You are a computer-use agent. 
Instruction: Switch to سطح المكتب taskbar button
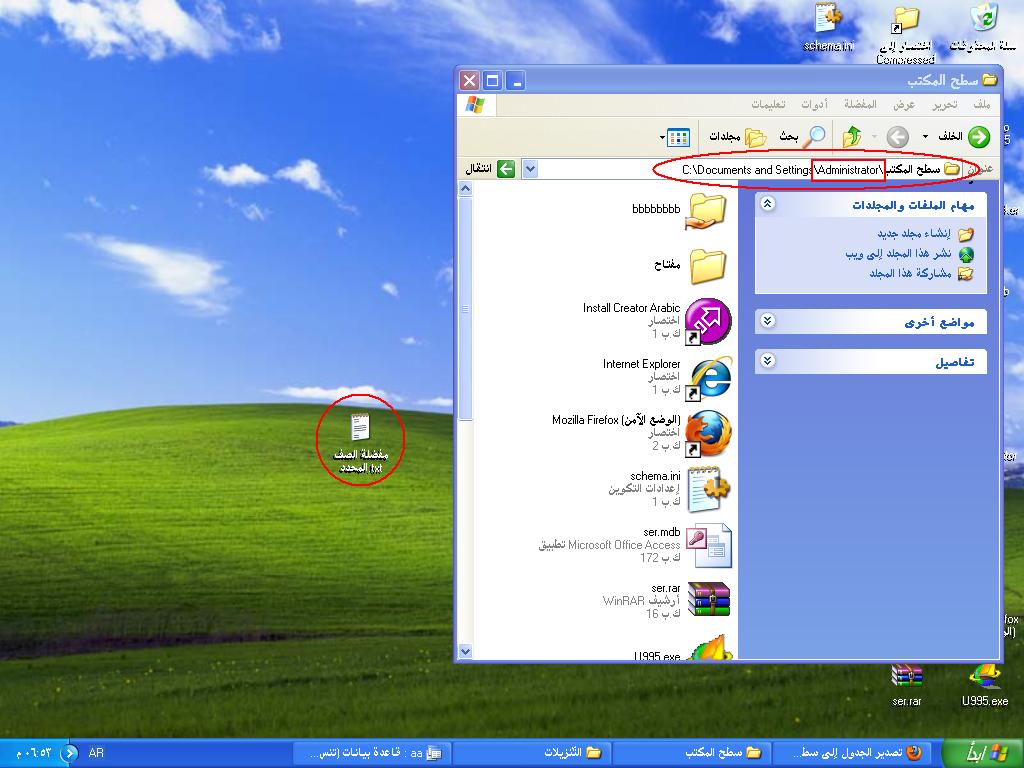point(692,753)
